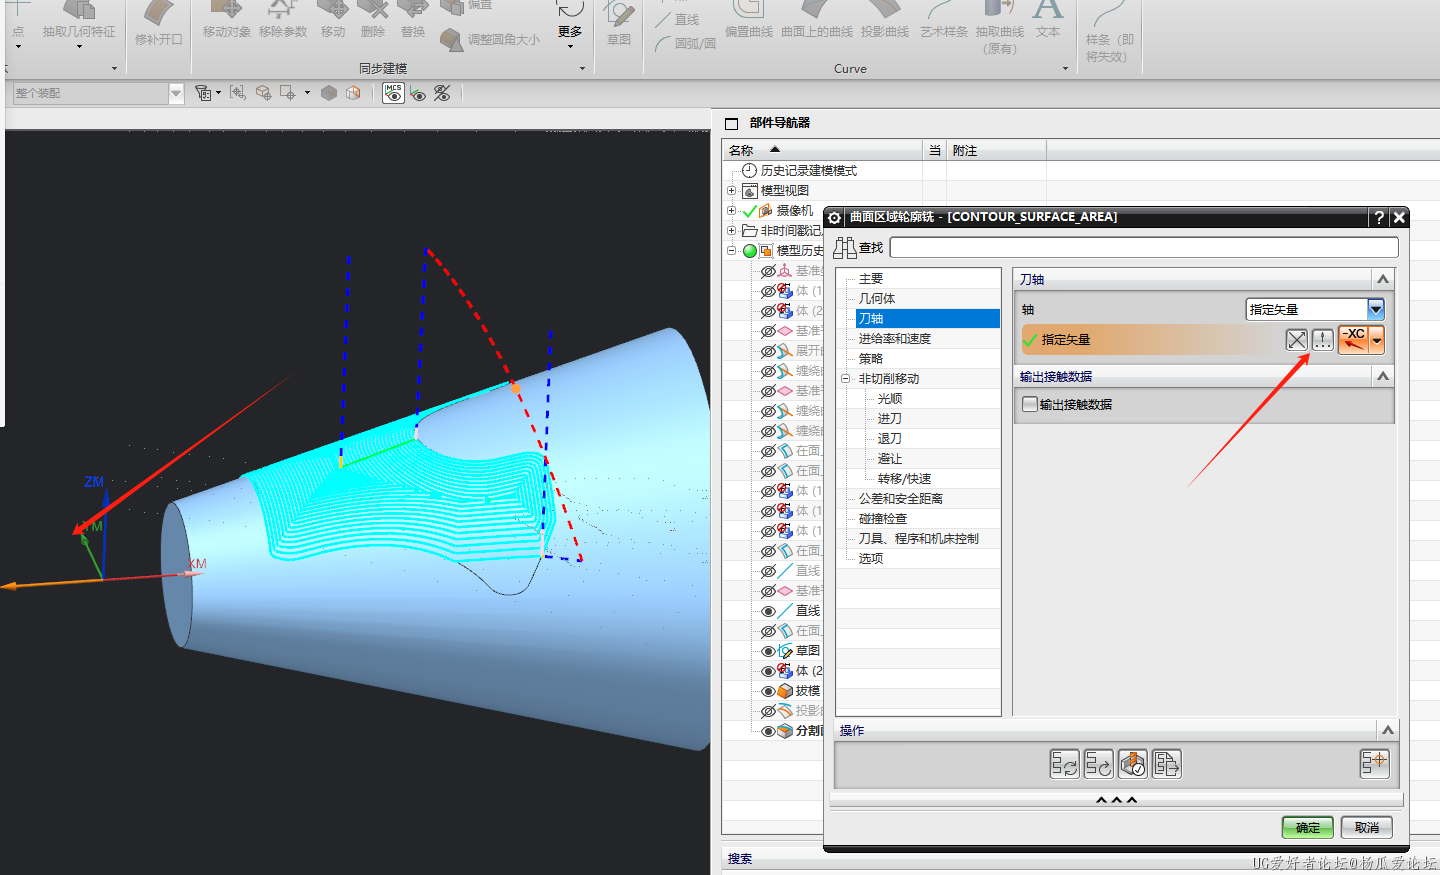Select 几何体 in the dialog tree
1440x875 pixels.
coord(877,299)
